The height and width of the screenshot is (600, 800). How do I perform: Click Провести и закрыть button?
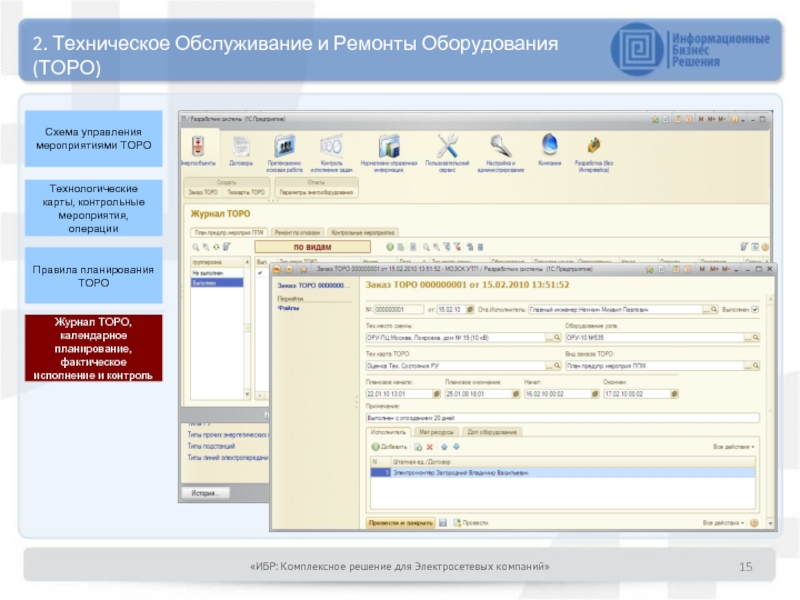click(x=401, y=522)
